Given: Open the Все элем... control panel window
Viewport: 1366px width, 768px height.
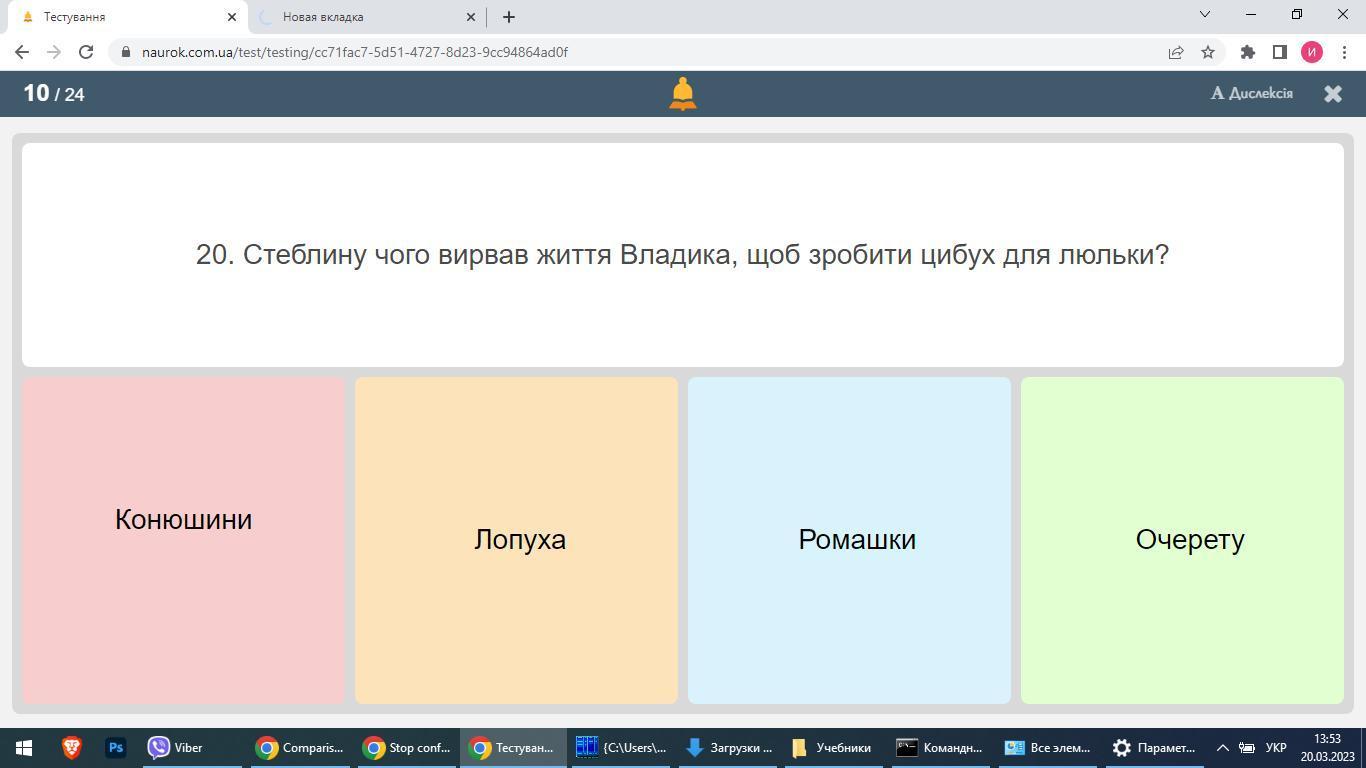Looking at the screenshot, I should [1050, 748].
